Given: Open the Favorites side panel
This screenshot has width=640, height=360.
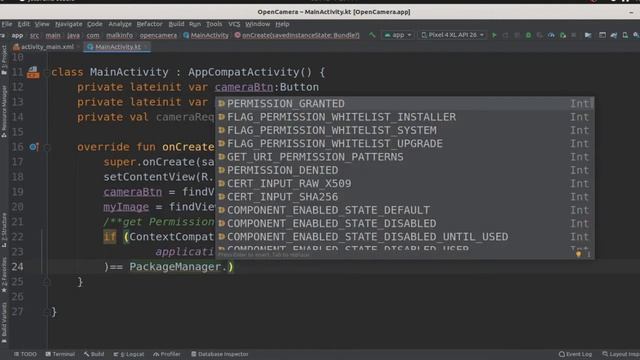Looking at the screenshot, I should 4,274.
